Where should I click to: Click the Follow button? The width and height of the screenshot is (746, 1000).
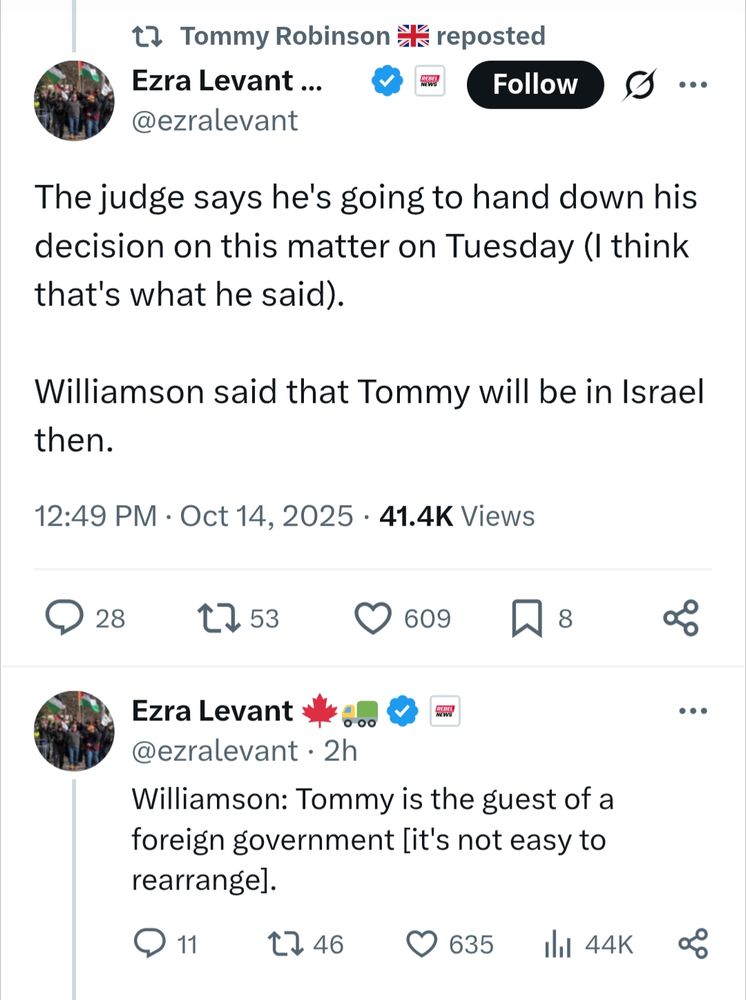(535, 85)
